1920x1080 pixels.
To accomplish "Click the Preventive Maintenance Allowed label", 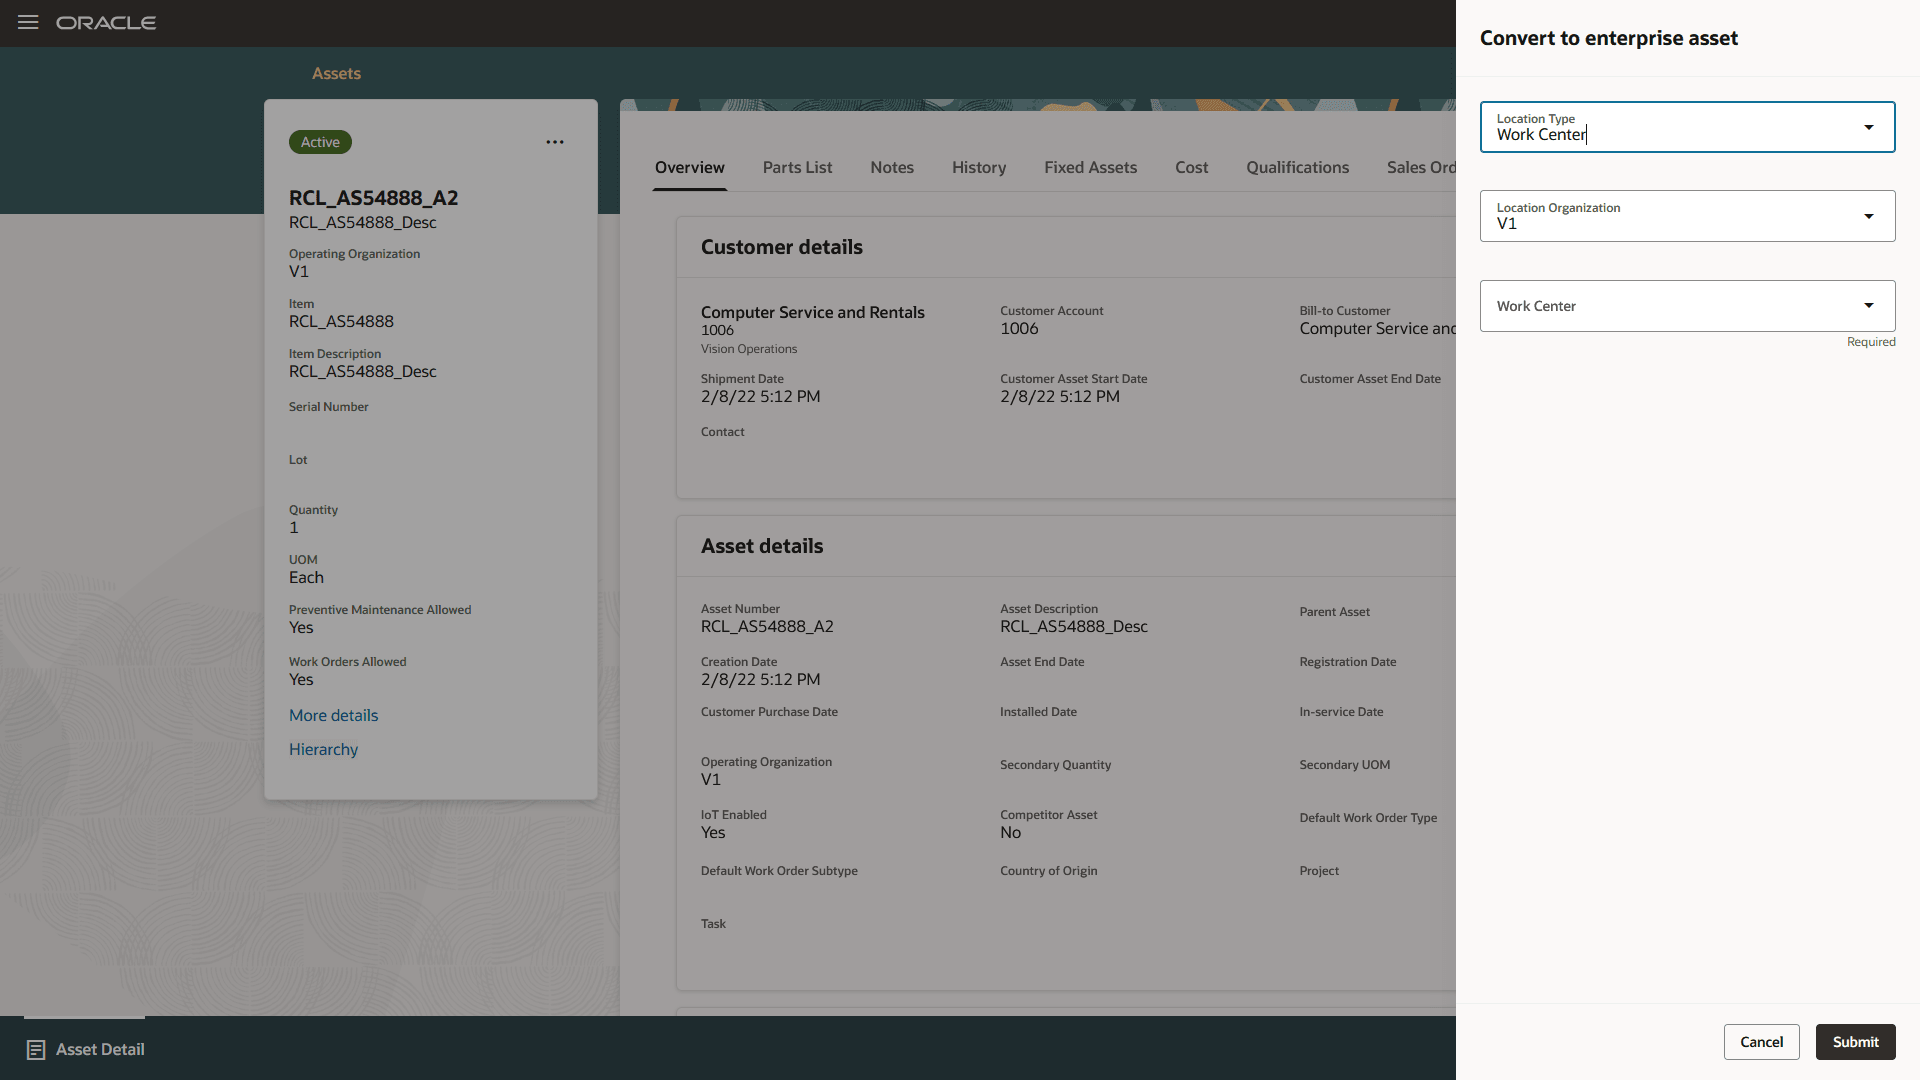I will [x=380, y=610].
